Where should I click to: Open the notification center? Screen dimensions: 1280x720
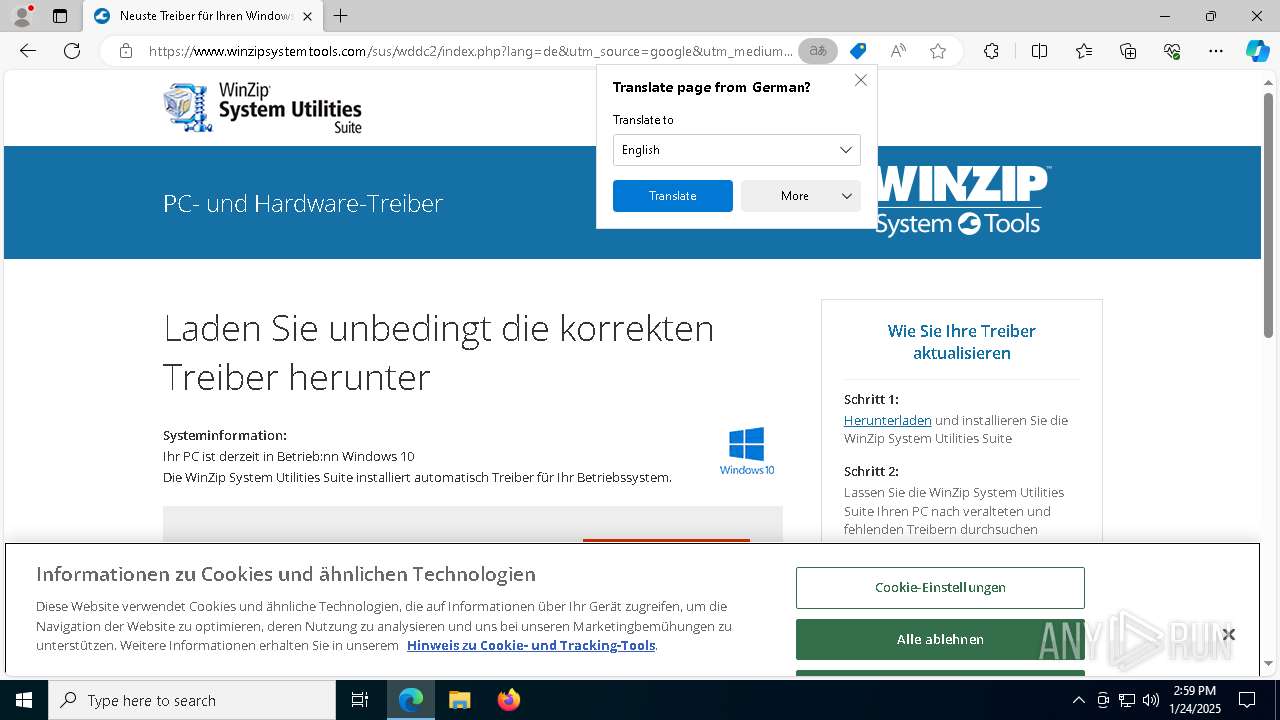pyautogui.click(x=1247, y=700)
